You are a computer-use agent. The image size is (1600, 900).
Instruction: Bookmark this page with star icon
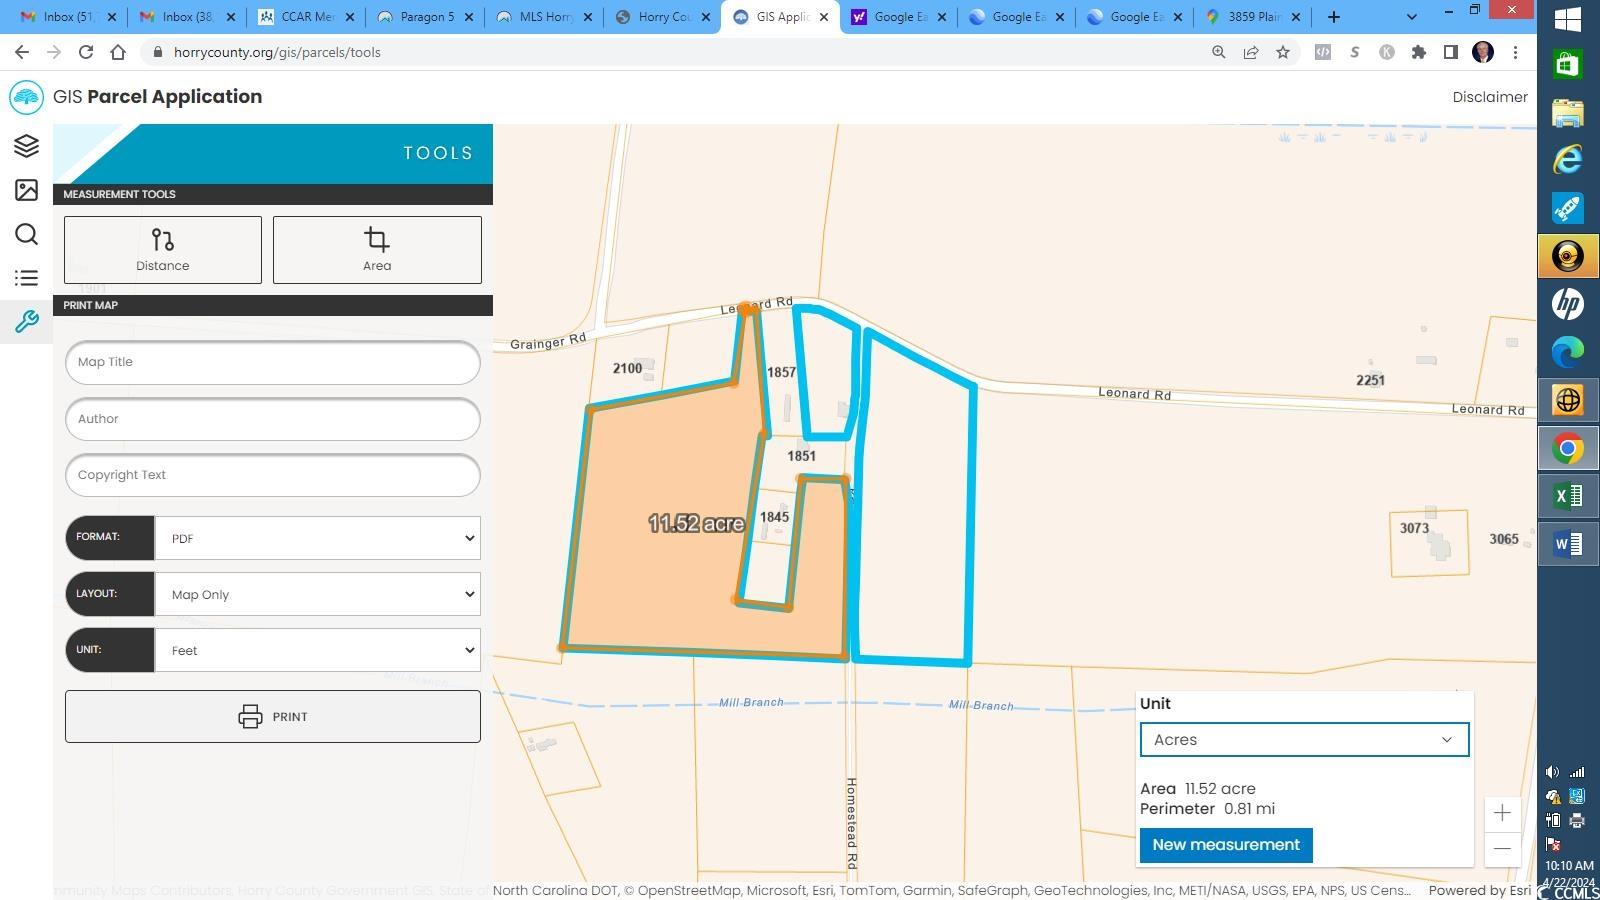tap(1283, 53)
